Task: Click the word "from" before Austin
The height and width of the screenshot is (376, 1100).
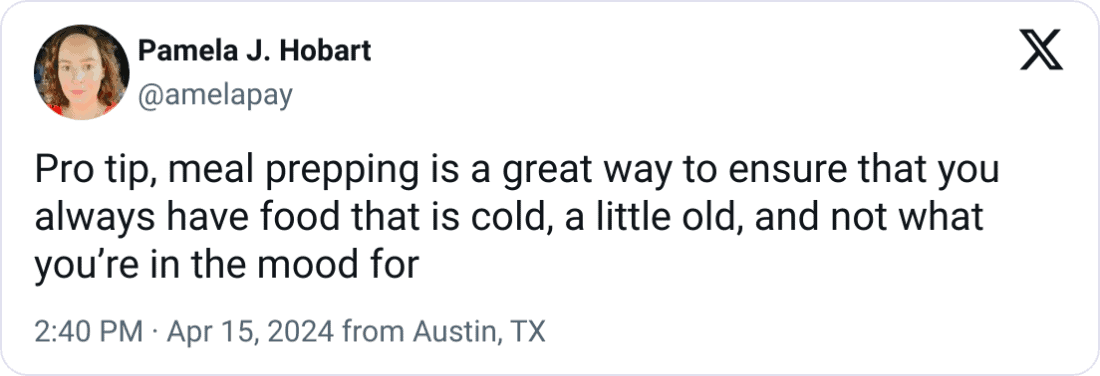Action: tap(373, 330)
